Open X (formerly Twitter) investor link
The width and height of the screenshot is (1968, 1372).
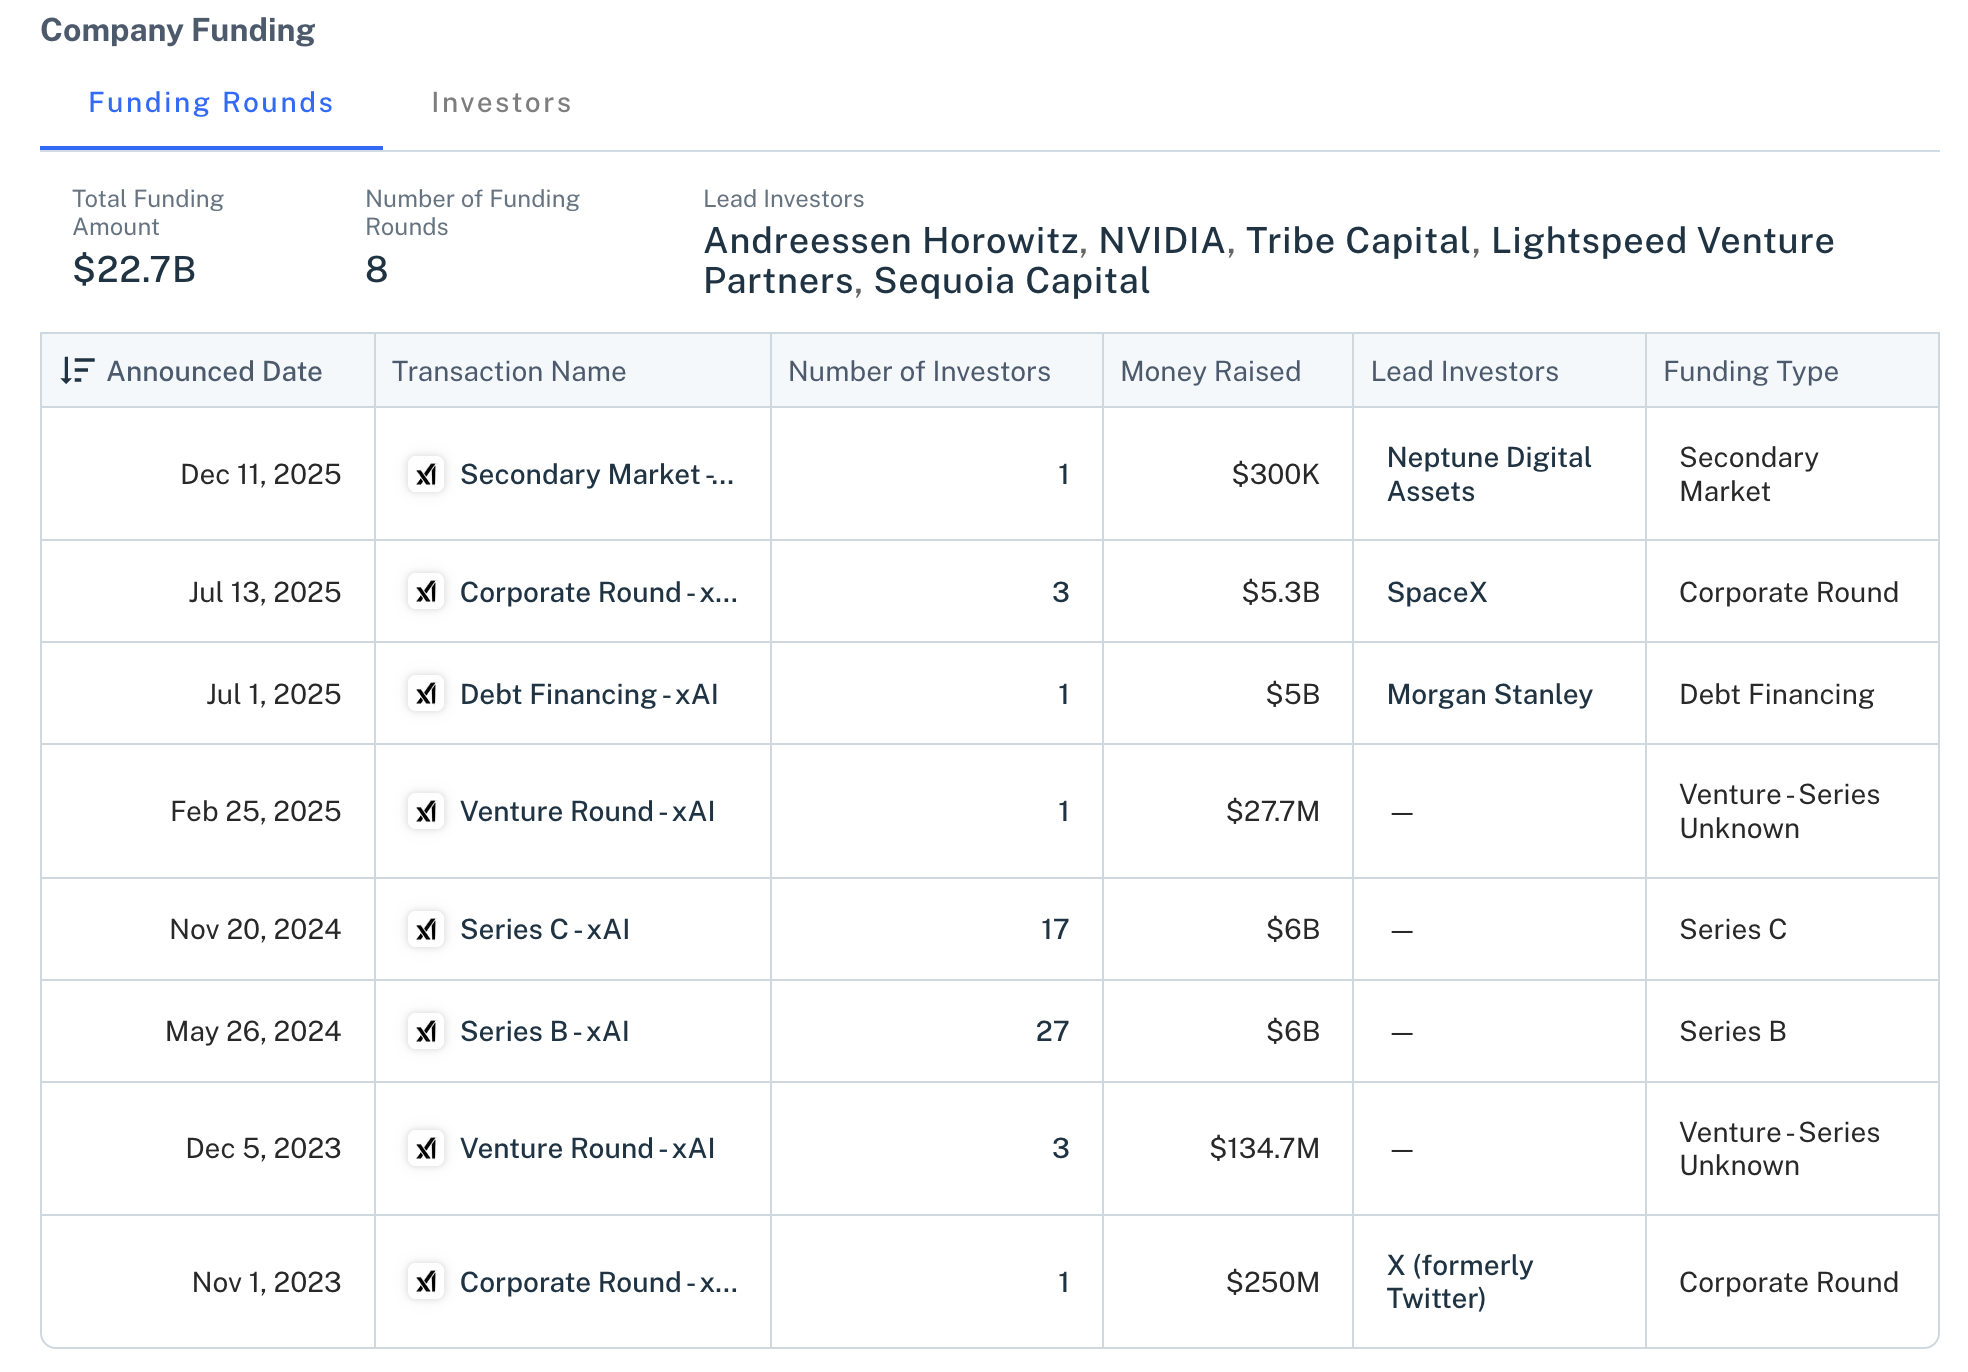(1459, 1282)
